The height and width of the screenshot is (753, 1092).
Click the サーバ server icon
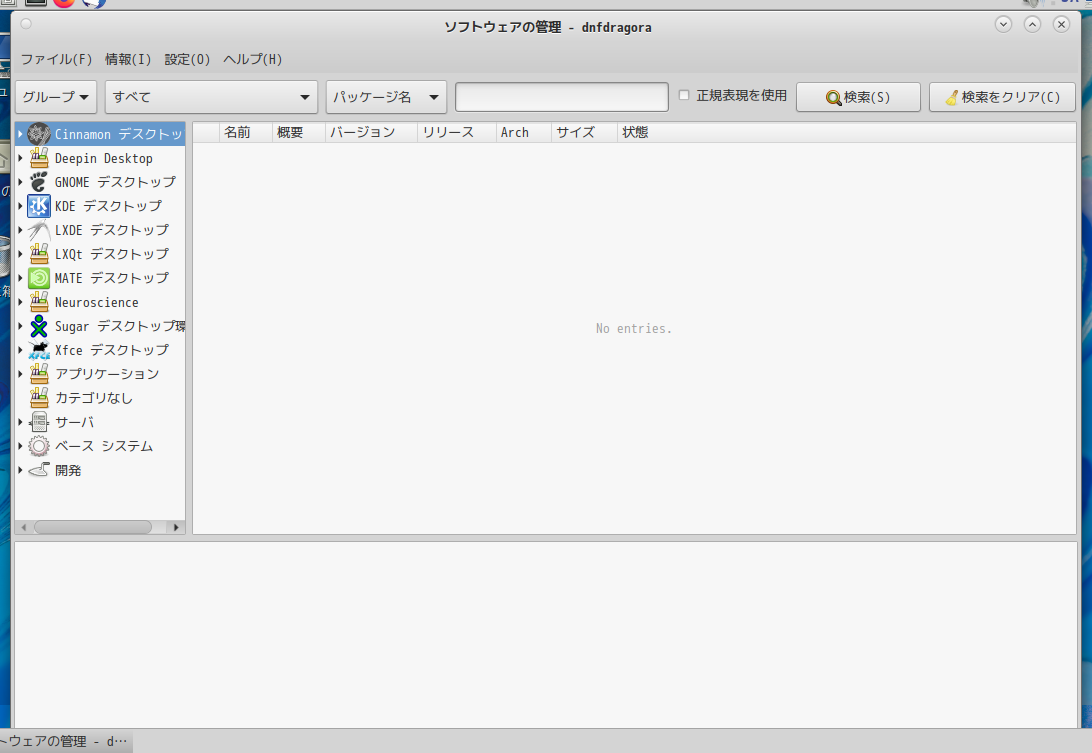[39, 422]
